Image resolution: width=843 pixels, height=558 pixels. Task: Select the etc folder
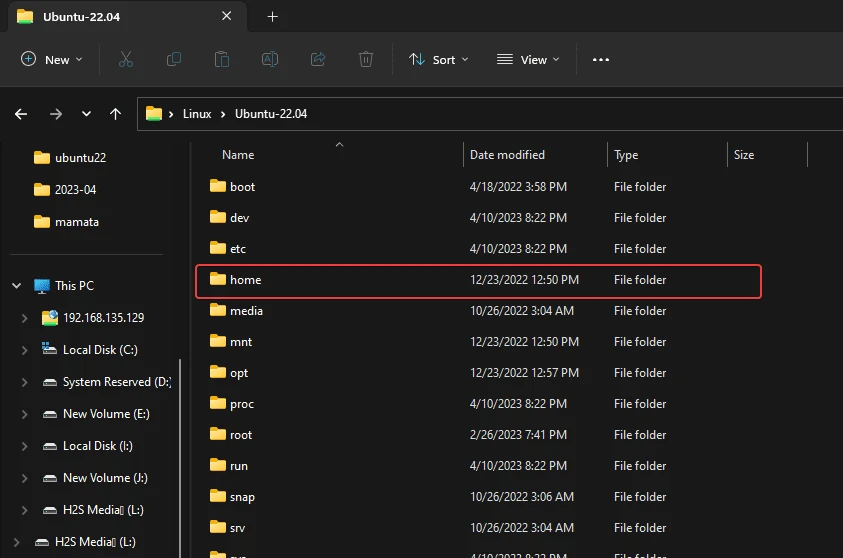pos(228,249)
